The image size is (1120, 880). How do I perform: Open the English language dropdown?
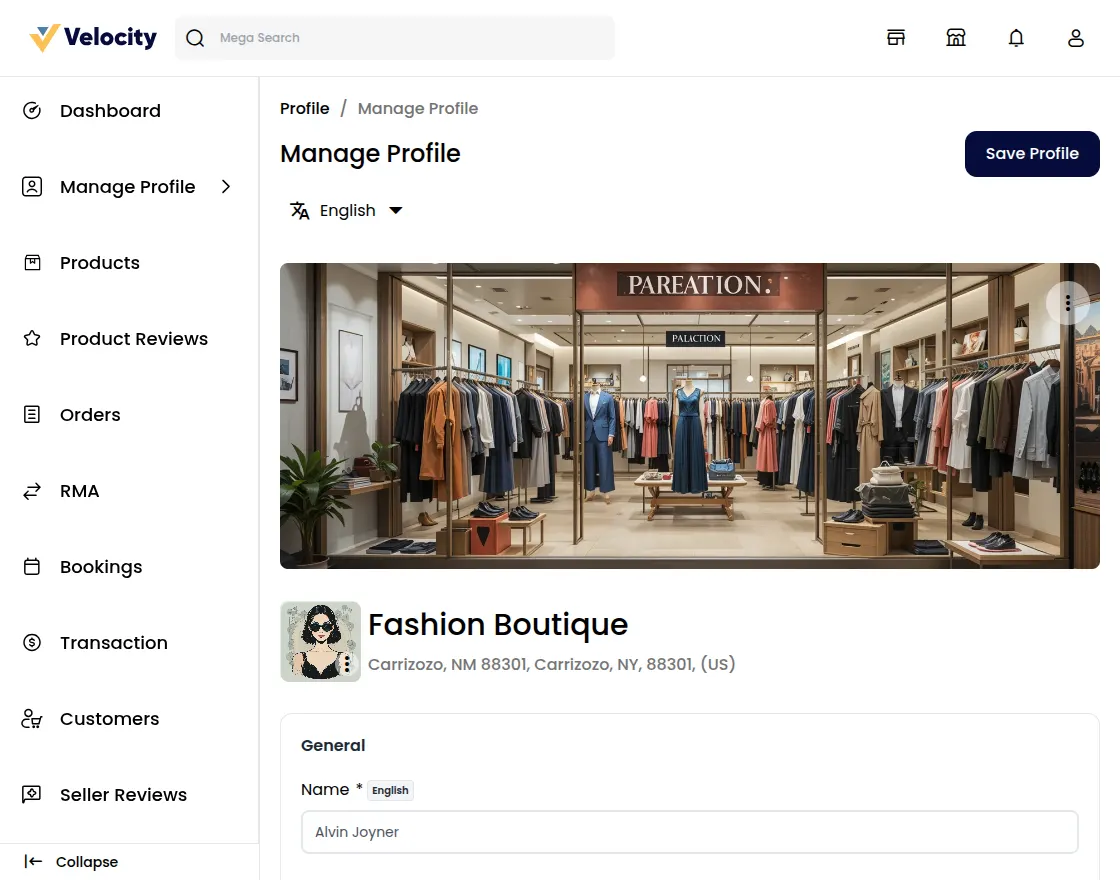[x=346, y=210]
